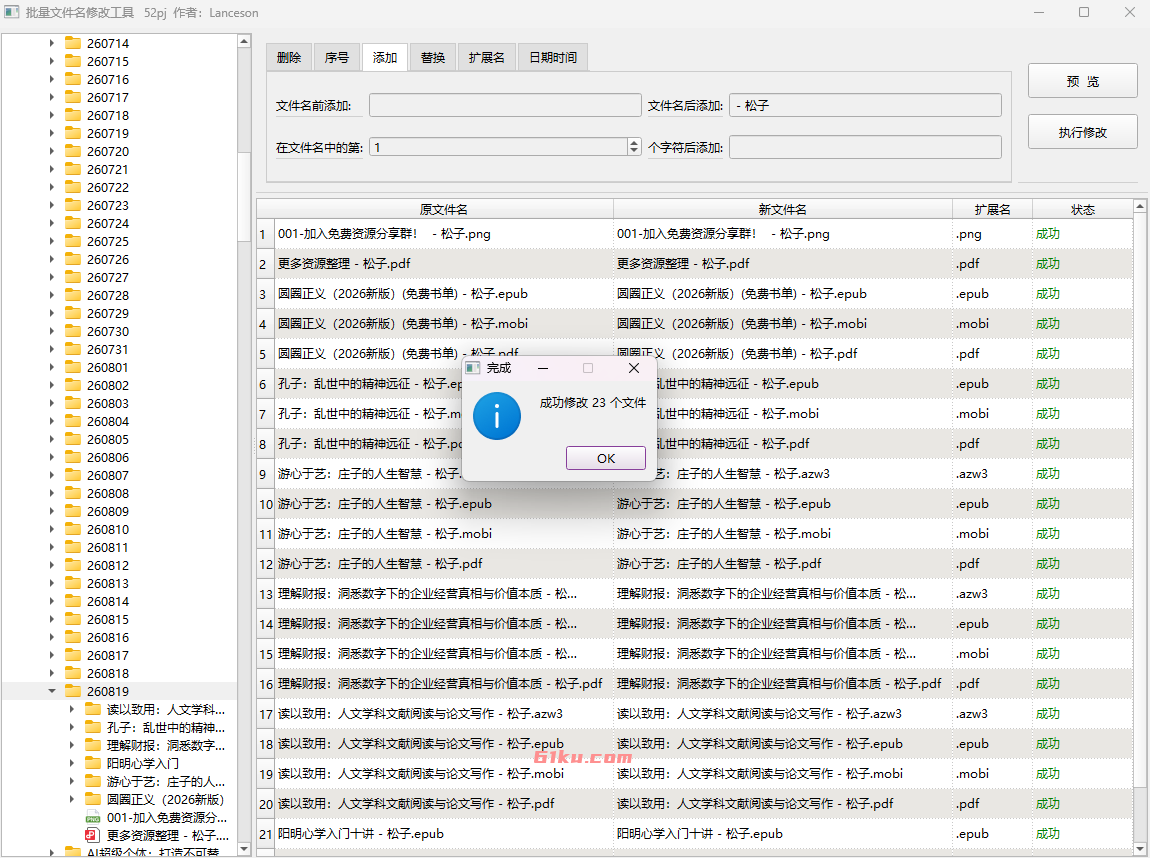
Task: Click row 12 new name 游心于艺 松子.pdf
Action: (x=783, y=564)
